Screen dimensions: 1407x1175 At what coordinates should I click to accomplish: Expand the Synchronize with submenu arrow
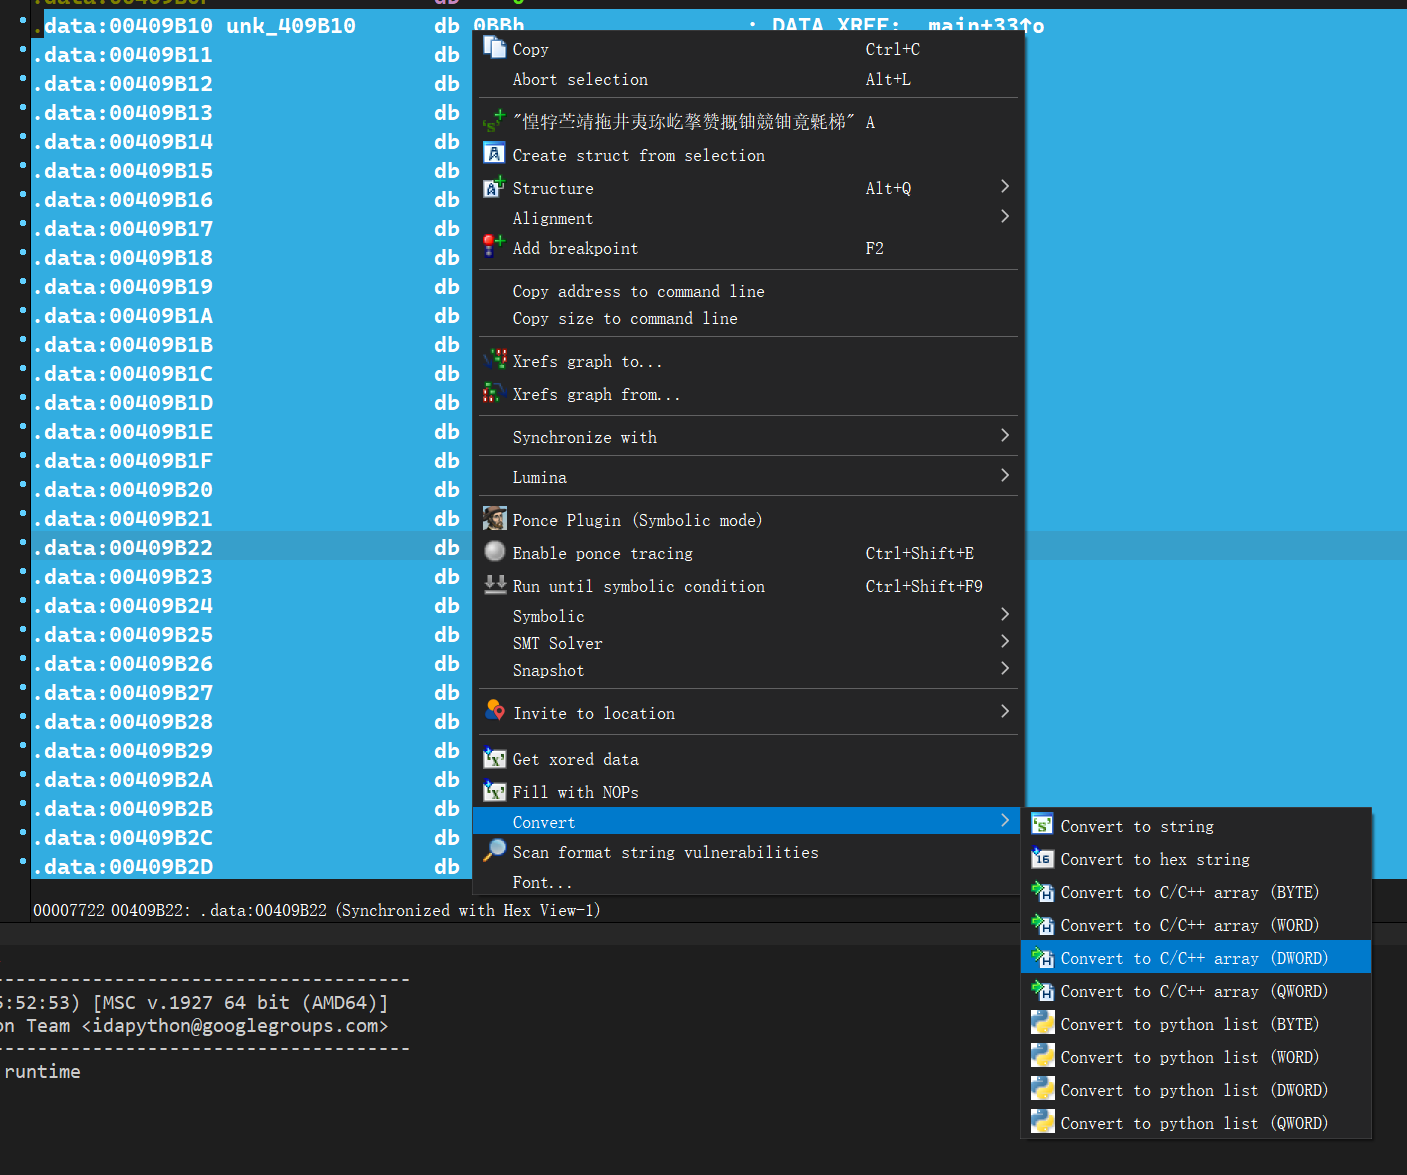pyautogui.click(x=1005, y=435)
